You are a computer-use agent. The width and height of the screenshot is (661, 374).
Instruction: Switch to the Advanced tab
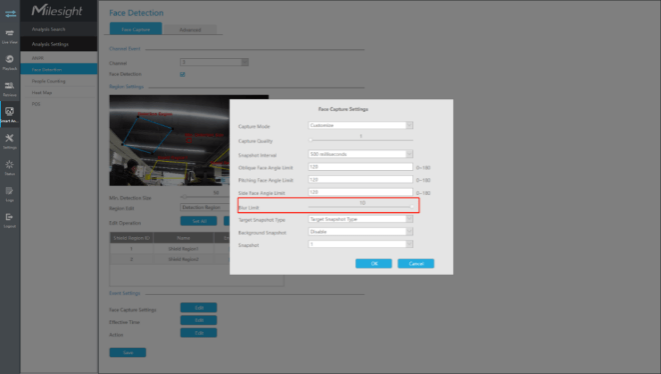[190, 30]
